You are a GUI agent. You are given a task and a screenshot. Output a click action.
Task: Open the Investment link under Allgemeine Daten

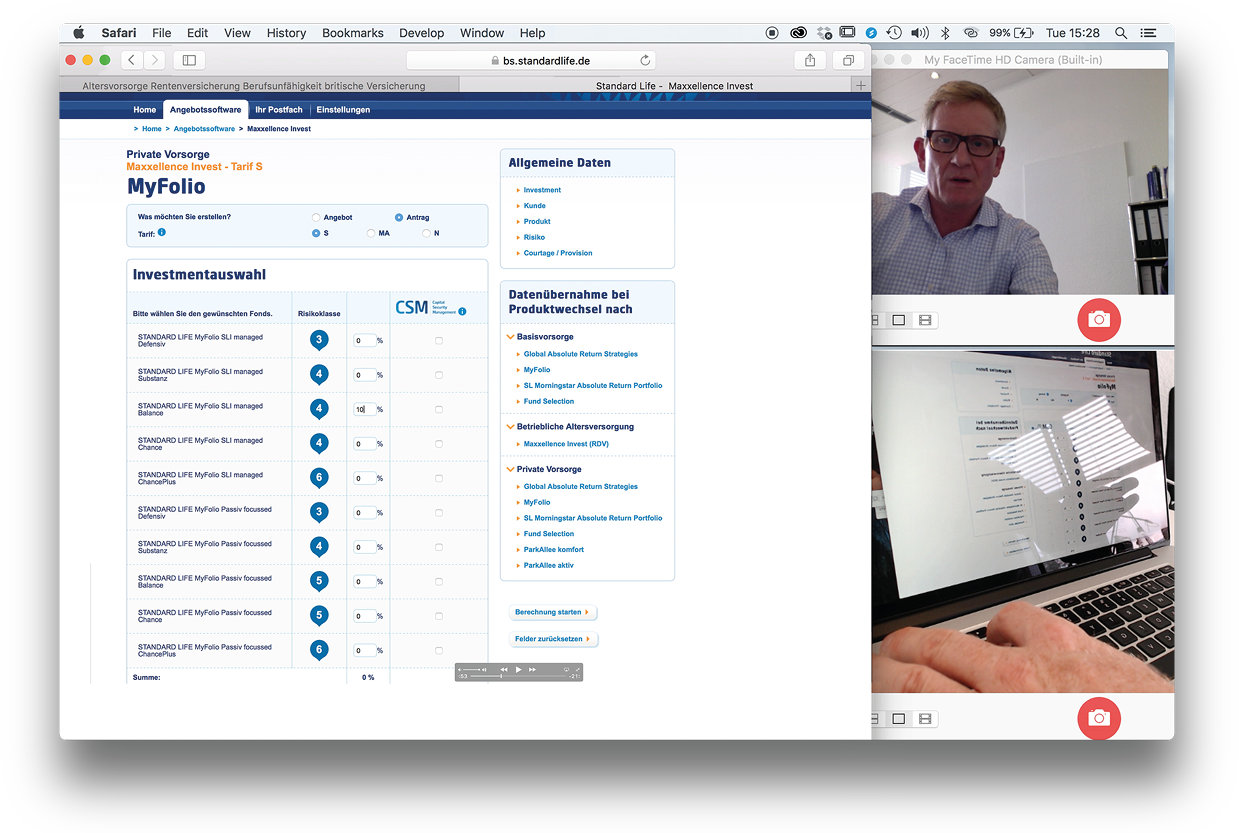(x=542, y=190)
